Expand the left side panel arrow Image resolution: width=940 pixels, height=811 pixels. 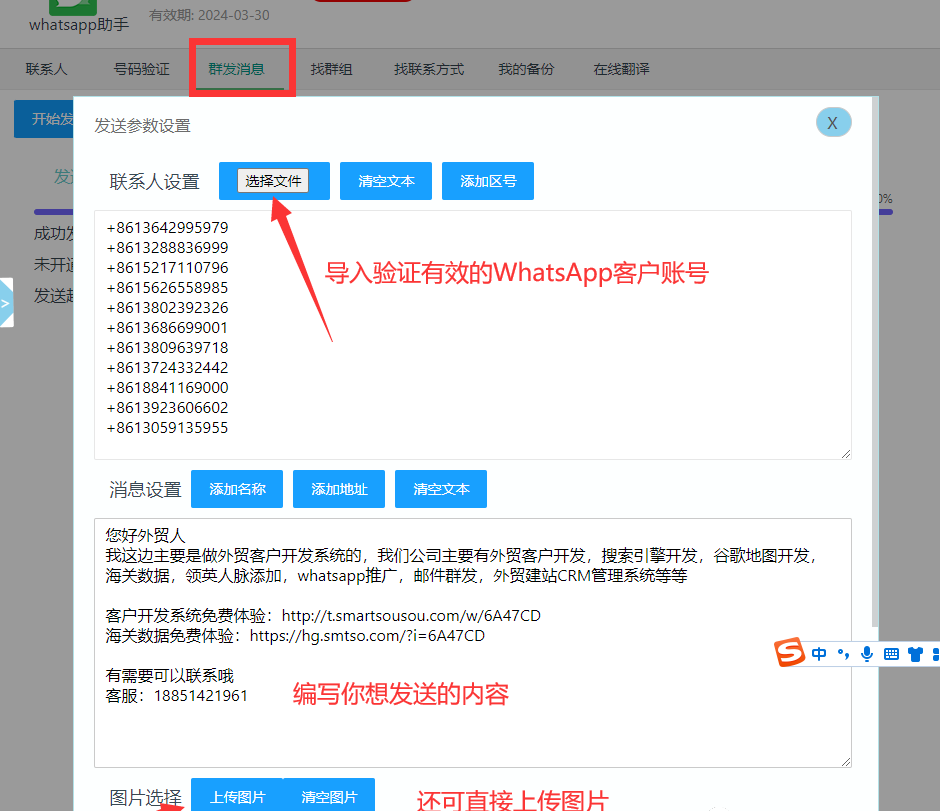[6, 303]
